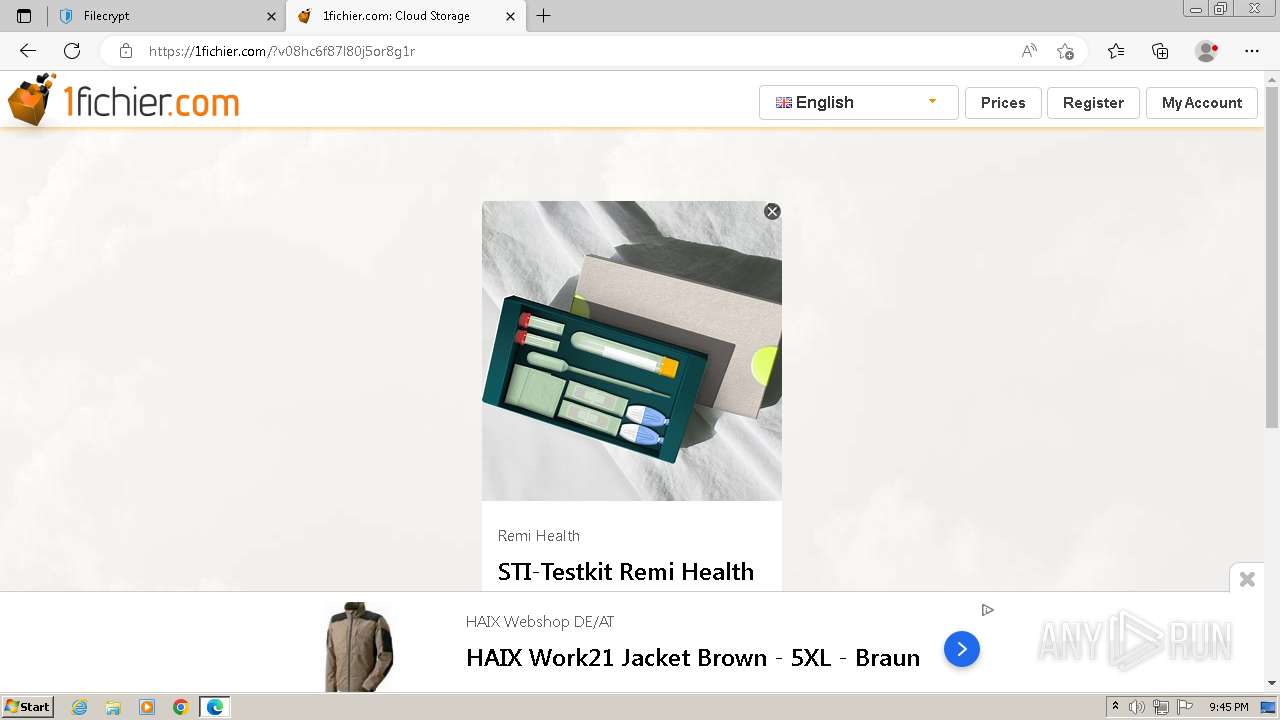Viewport: 1280px width, 720px height.
Task: Select the 1fichier.com Cloud Storage tab
Action: coord(405,16)
